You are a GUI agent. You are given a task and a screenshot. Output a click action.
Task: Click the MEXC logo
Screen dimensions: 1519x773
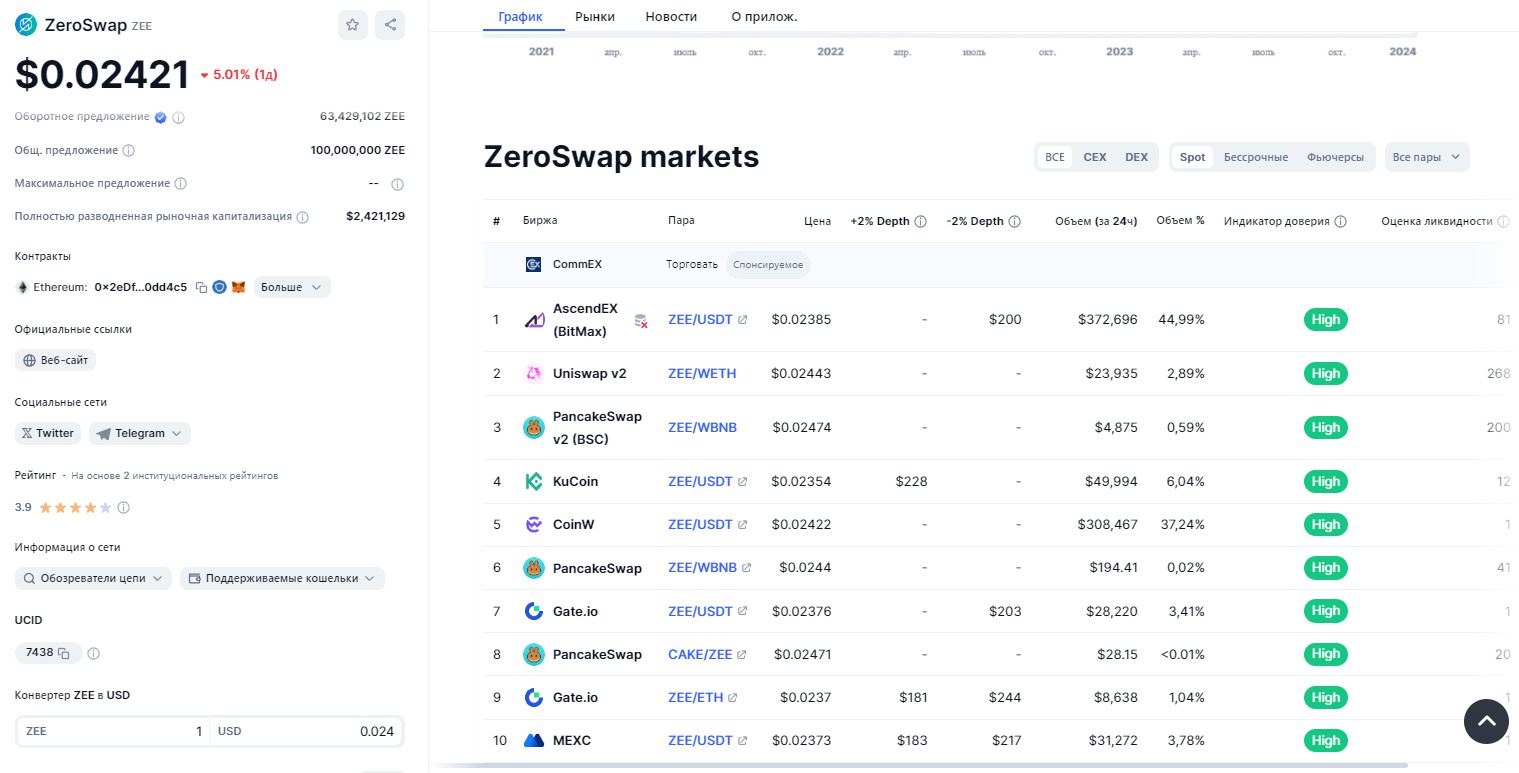(x=534, y=741)
